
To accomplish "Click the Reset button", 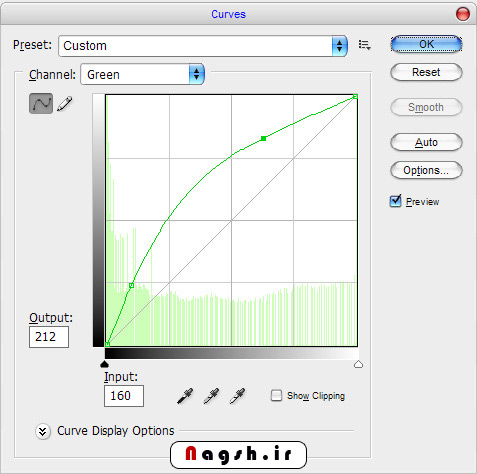I will tap(426, 72).
